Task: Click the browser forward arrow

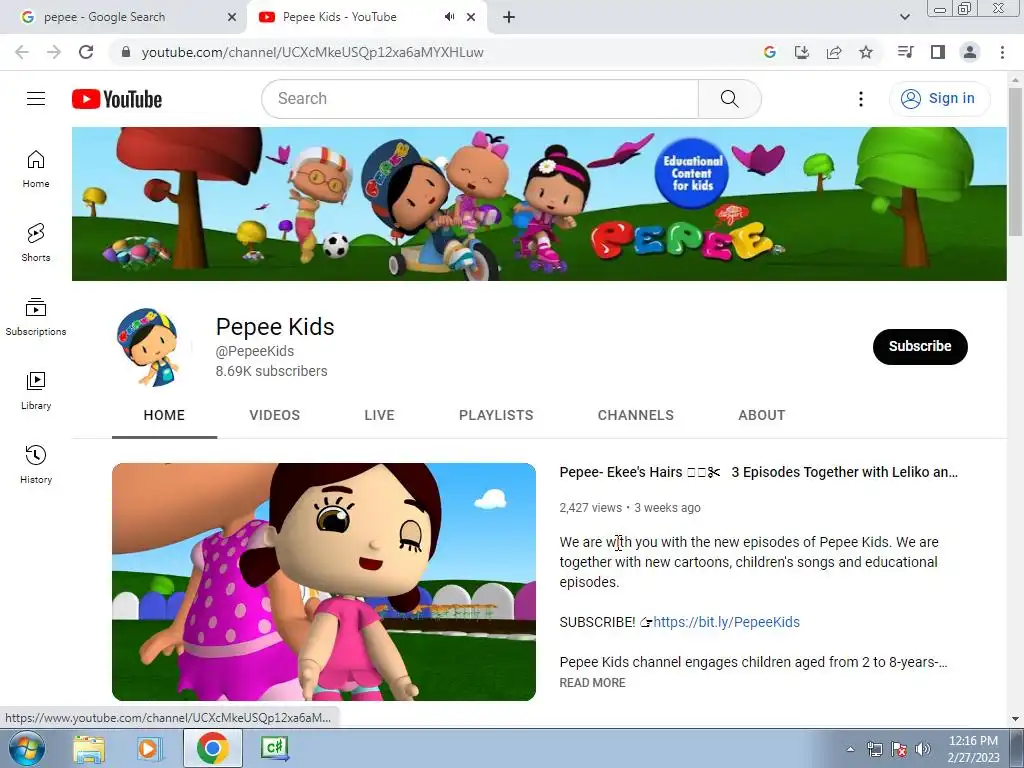Action: click(x=54, y=52)
